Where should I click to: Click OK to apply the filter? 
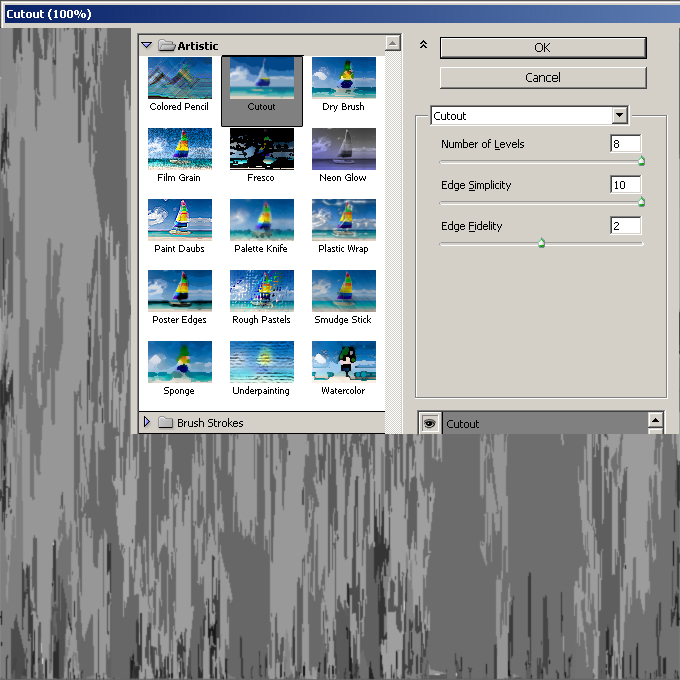pos(542,48)
